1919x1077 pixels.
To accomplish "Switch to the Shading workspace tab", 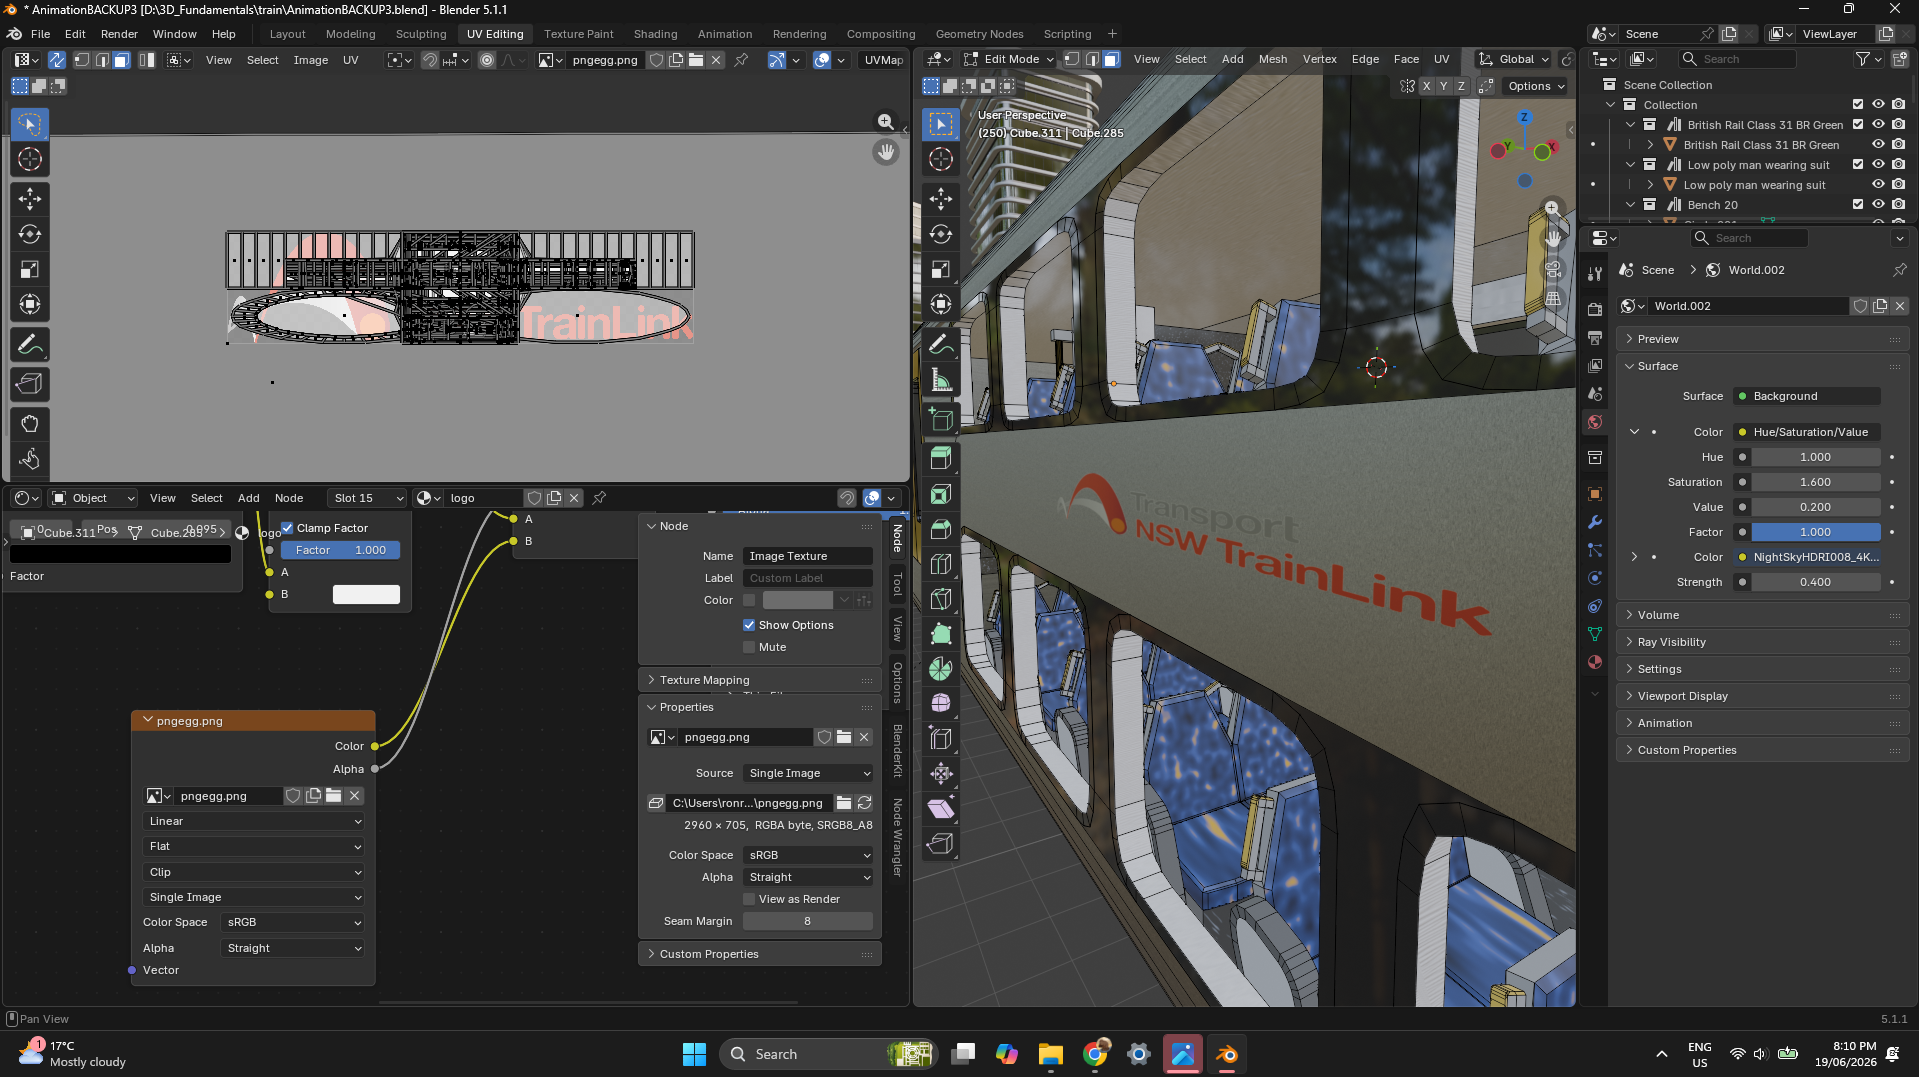I will 655,34.
